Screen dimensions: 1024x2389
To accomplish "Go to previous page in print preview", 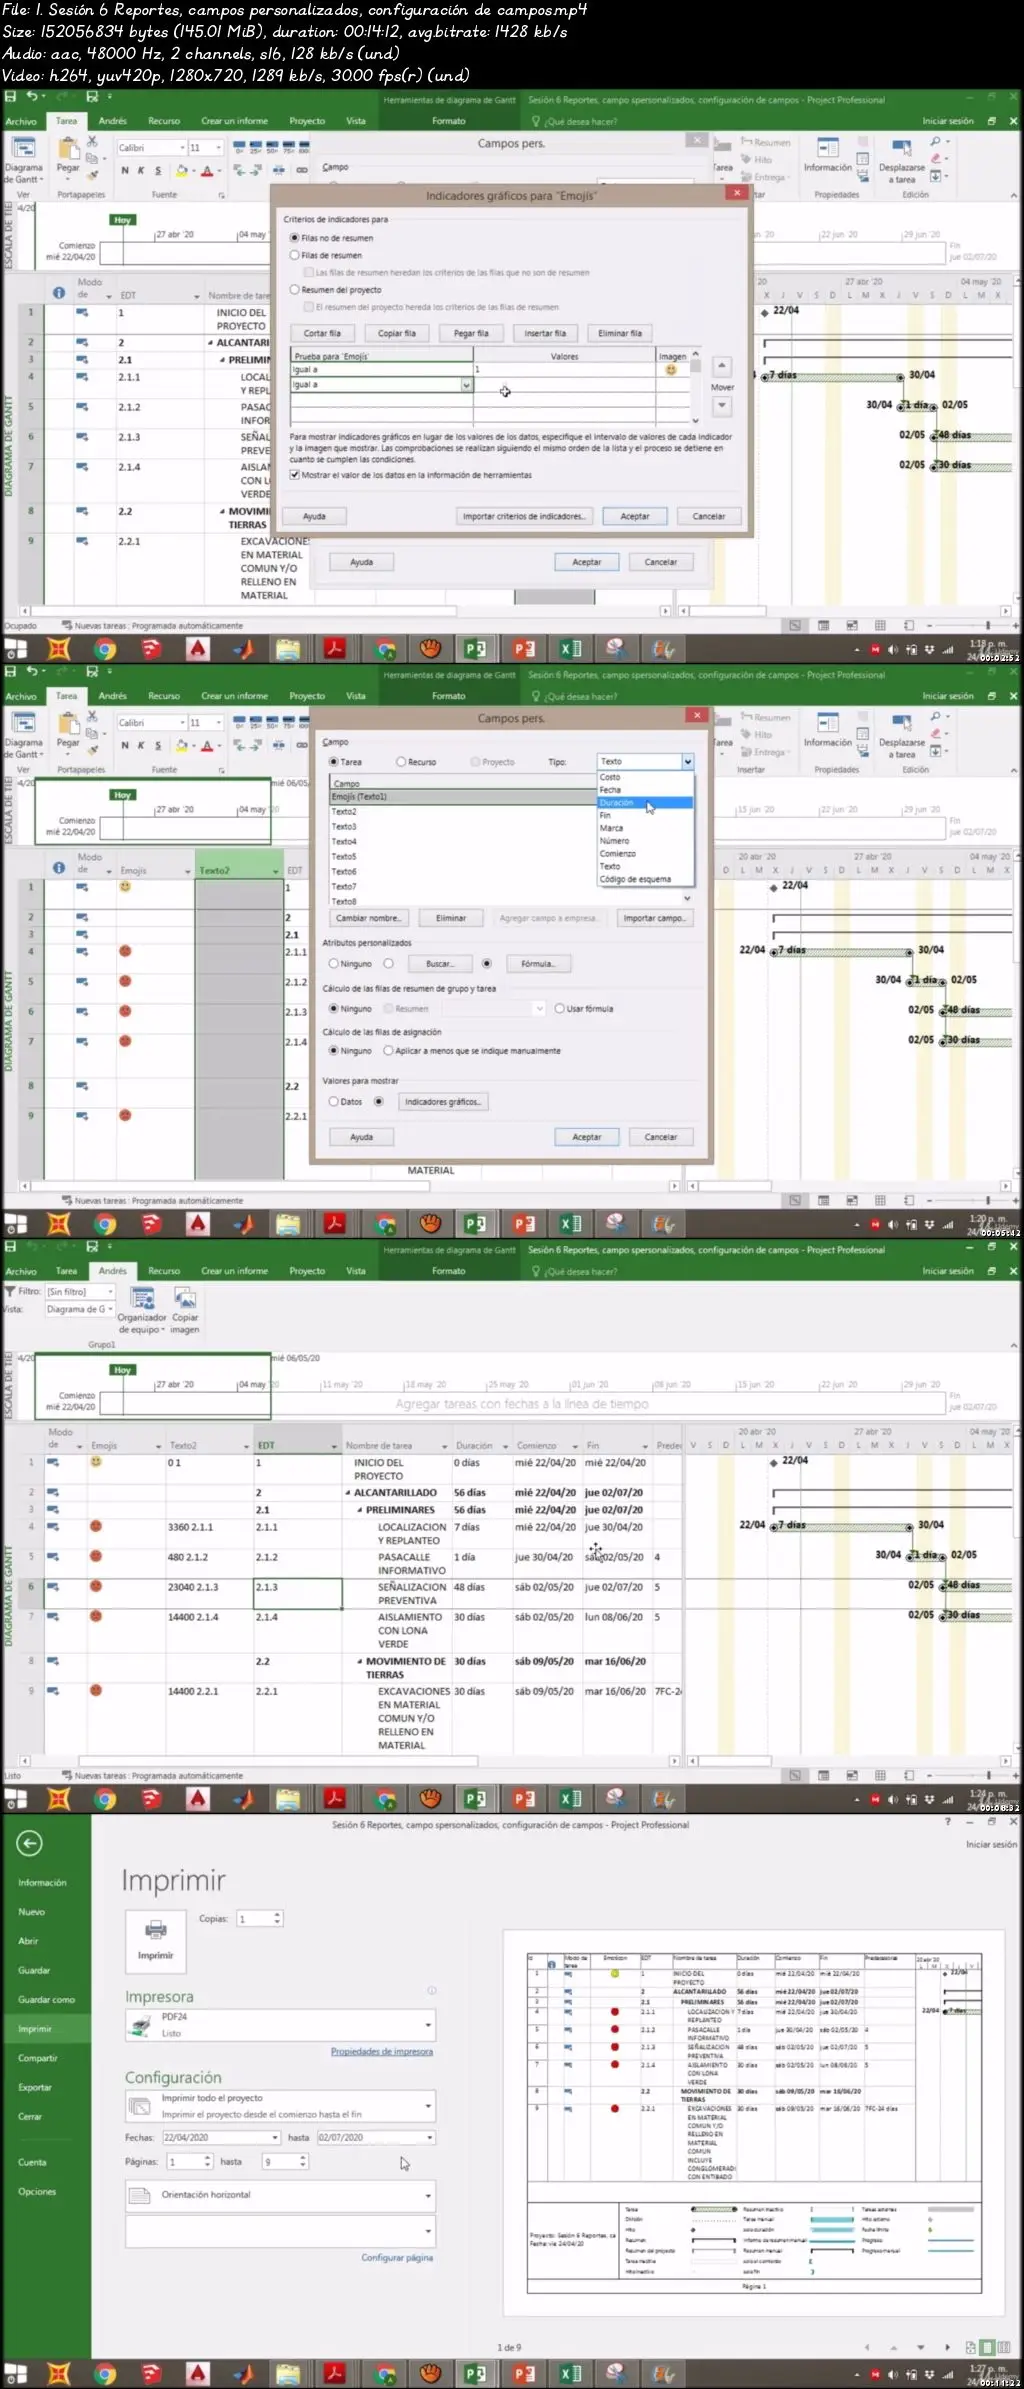I will pyautogui.click(x=866, y=2347).
